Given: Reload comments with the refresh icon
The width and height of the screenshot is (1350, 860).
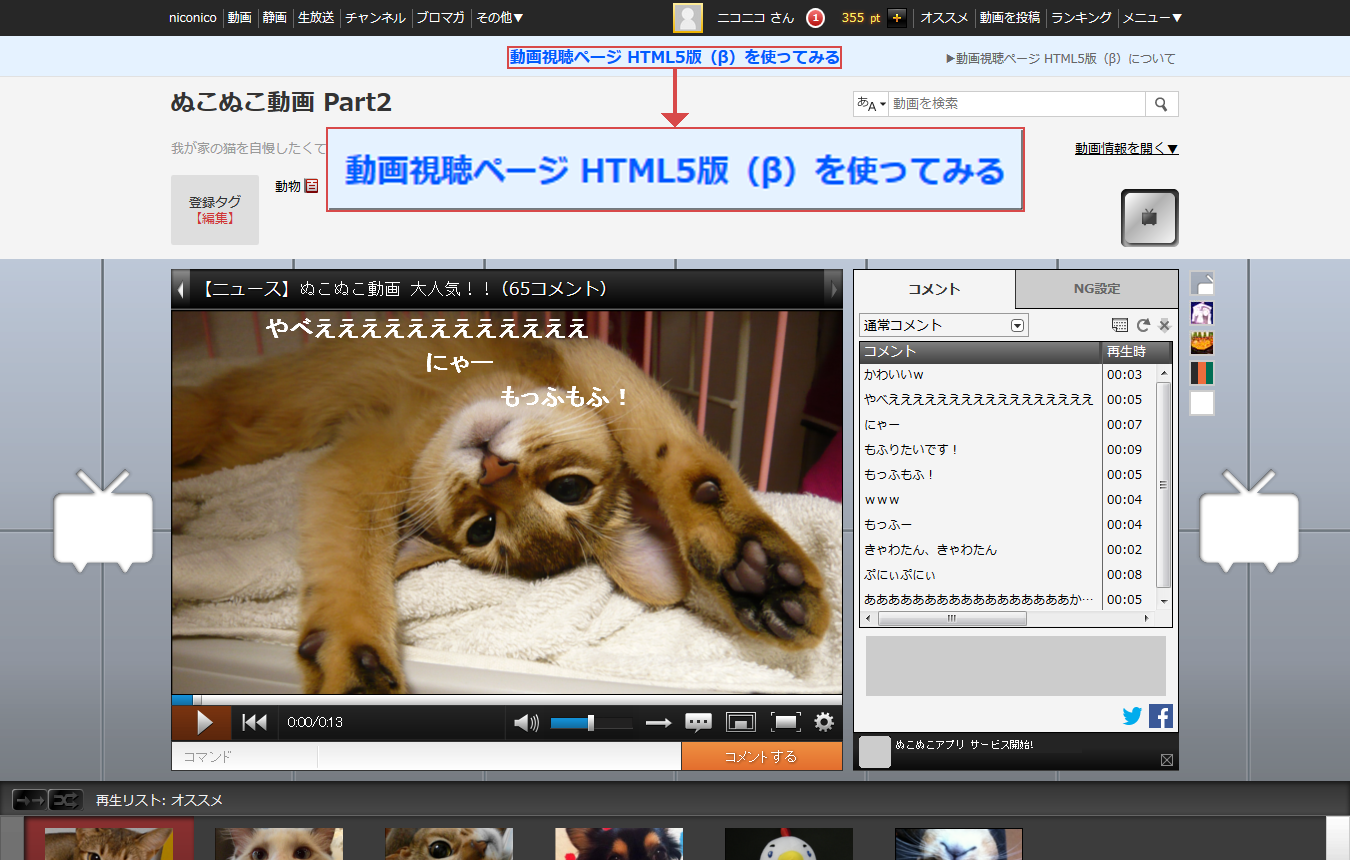Looking at the screenshot, I should coord(1143,325).
